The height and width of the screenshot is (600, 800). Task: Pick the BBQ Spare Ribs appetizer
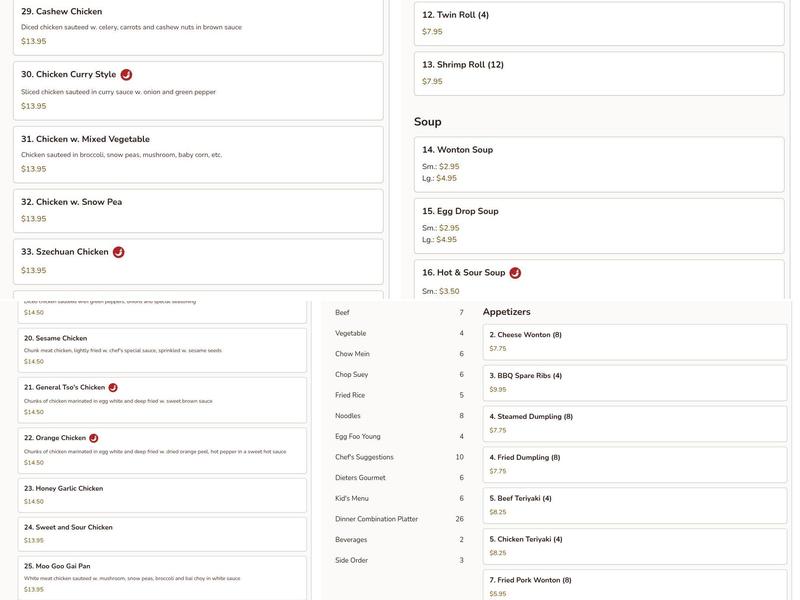634,382
